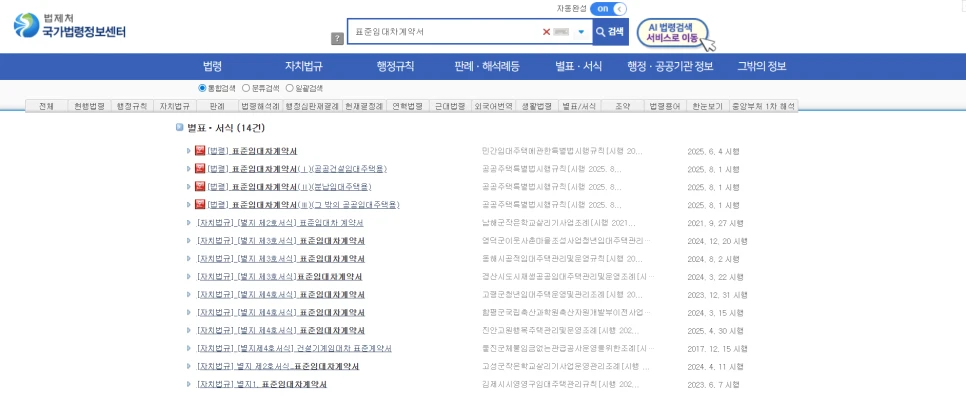Expand the 건설기계임대차 표준계약서 row arrow
This screenshot has height=406, width=966.
(x=188, y=348)
